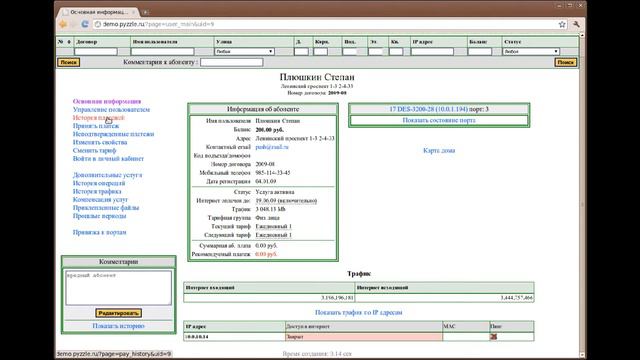This screenshot has width=640, height=360.
Task: Click the left Поиск search button
Action: [x=69, y=62]
